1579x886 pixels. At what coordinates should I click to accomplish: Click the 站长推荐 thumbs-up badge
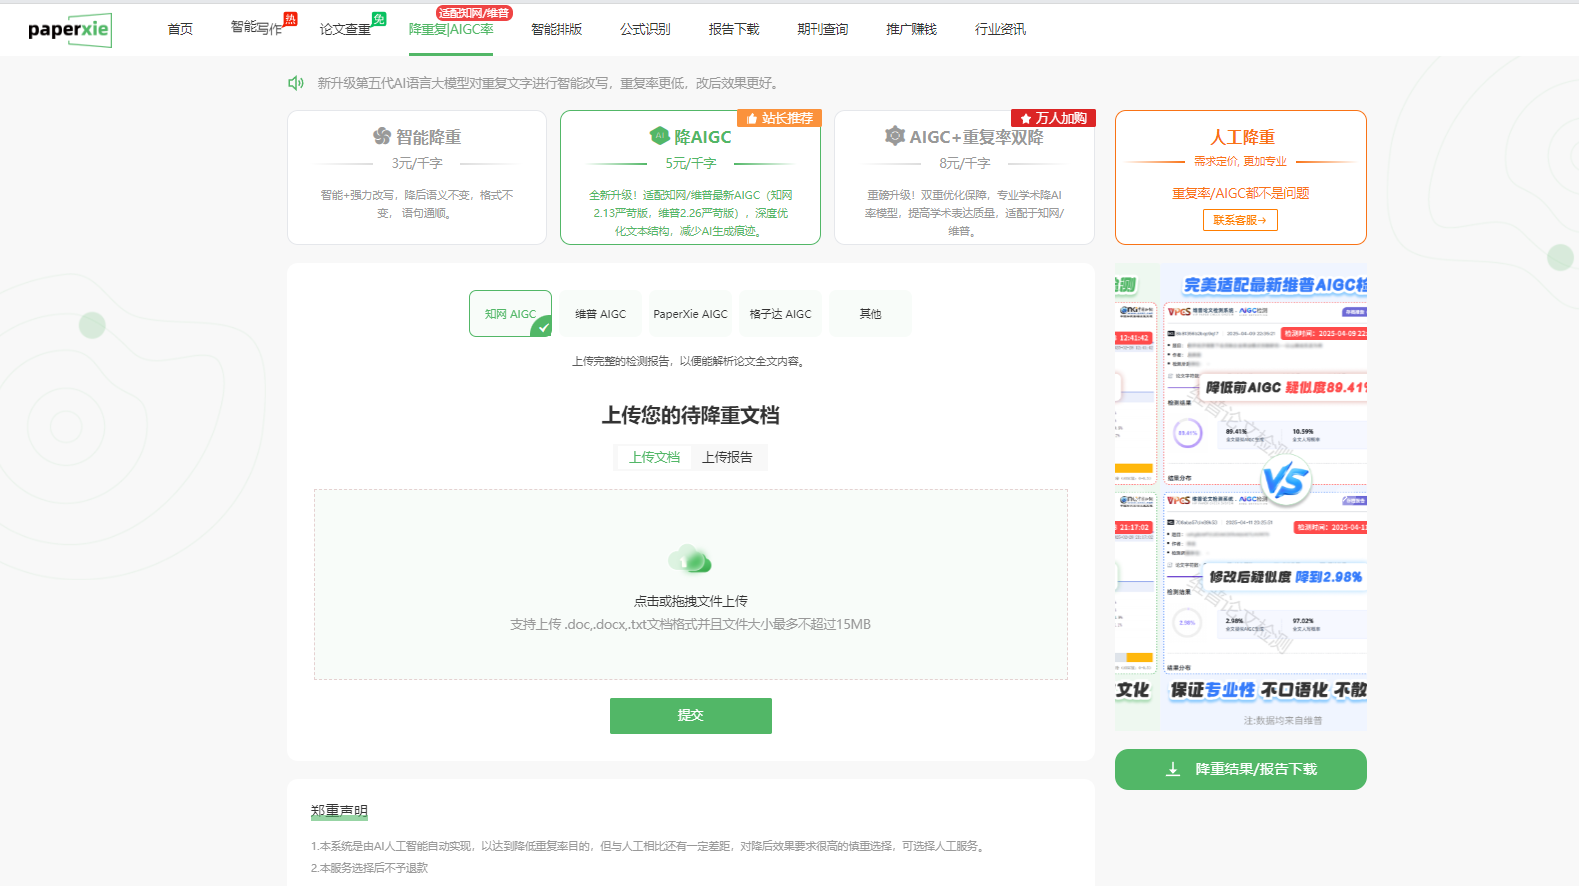(x=779, y=118)
